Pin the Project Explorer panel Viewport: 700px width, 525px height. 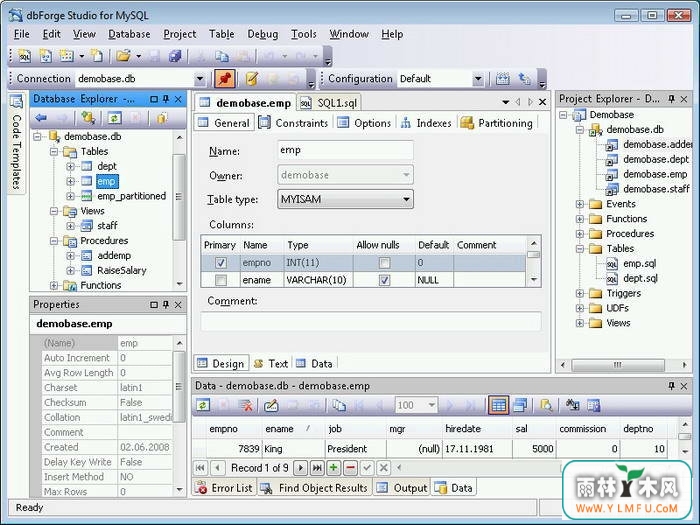pyautogui.click(x=671, y=99)
